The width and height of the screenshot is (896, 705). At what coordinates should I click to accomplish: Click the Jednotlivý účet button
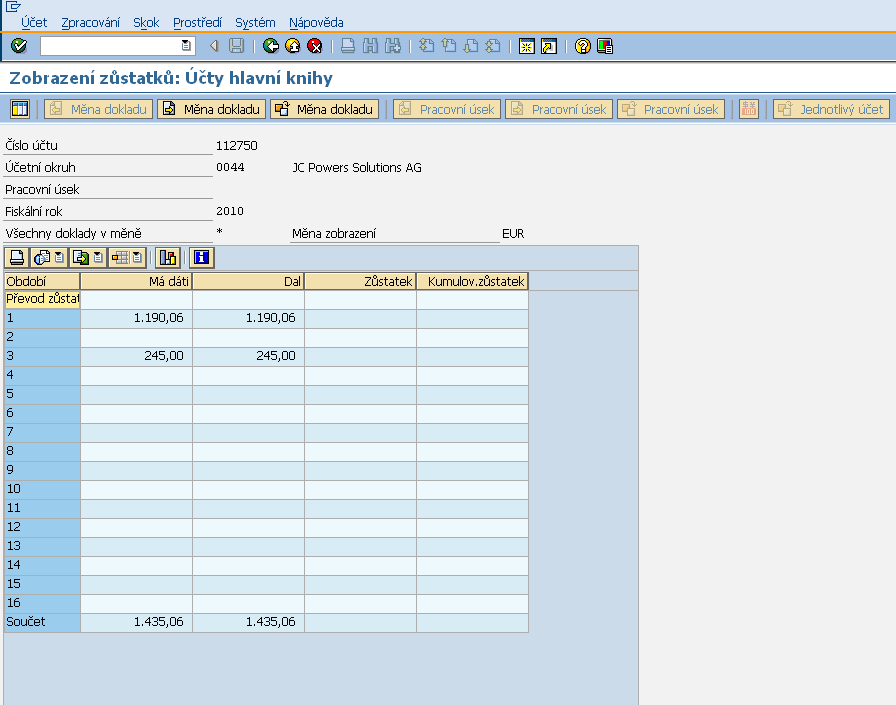tap(831, 109)
